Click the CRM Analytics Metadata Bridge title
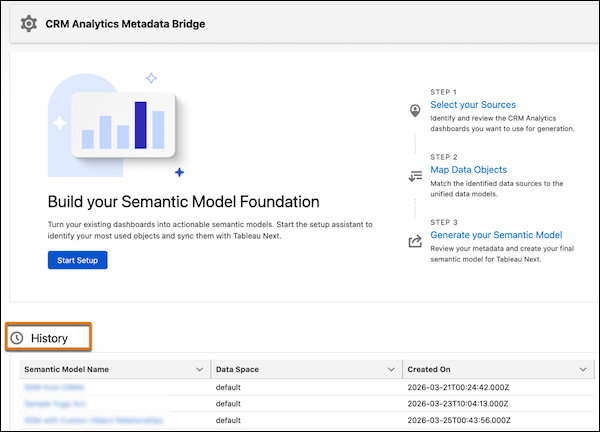Screen dimensions: 600x432 point(125,24)
